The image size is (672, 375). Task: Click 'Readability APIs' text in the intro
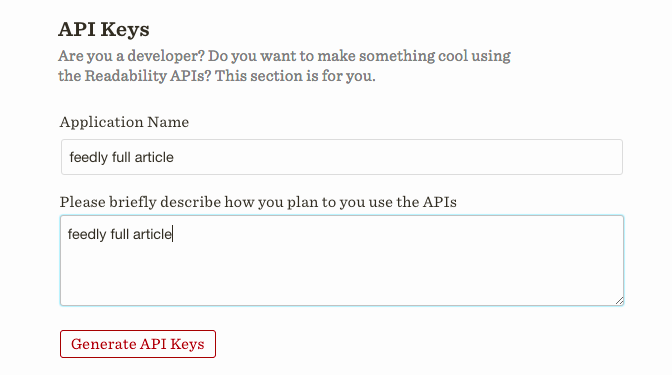coord(142,76)
